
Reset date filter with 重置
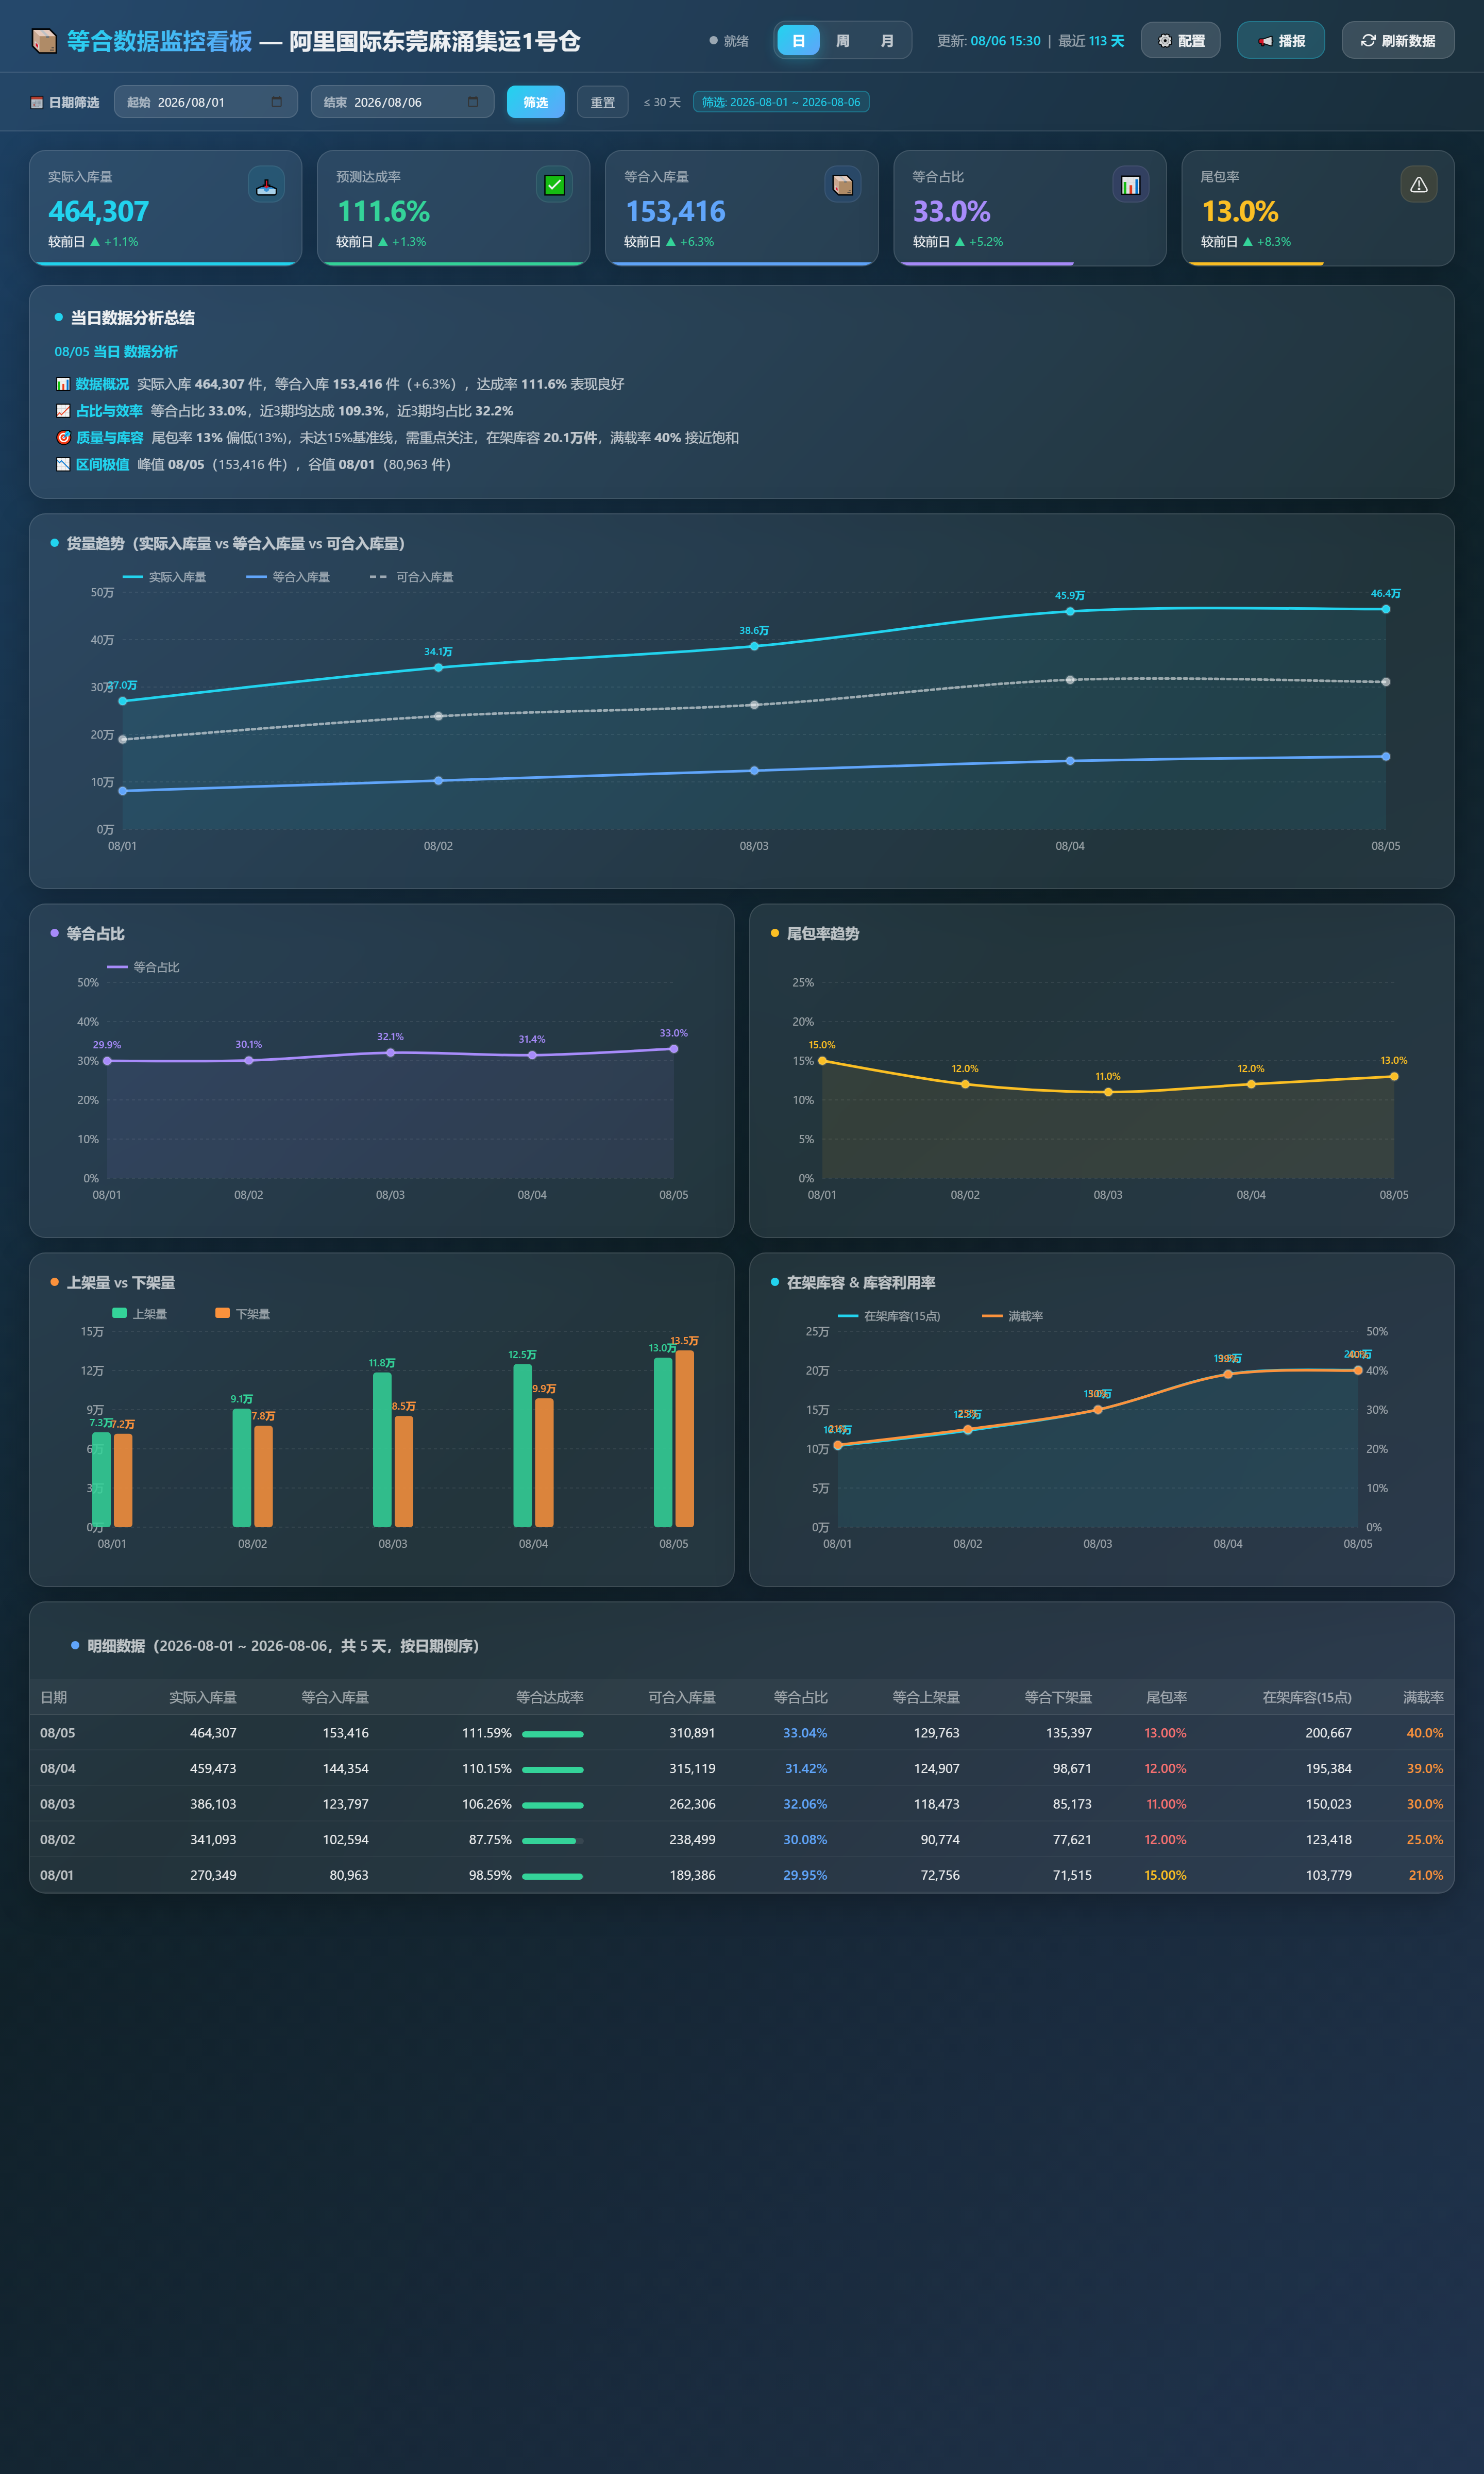[x=603, y=102]
